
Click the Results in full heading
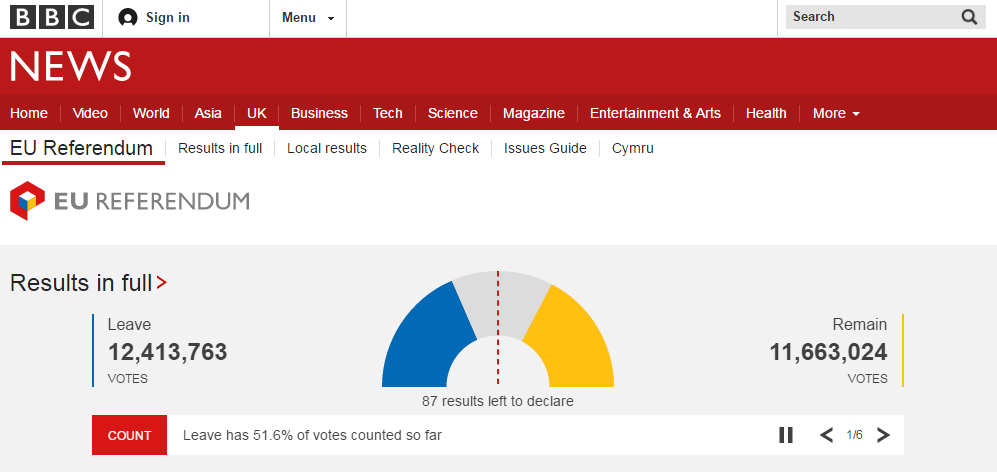pyautogui.click(x=81, y=282)
